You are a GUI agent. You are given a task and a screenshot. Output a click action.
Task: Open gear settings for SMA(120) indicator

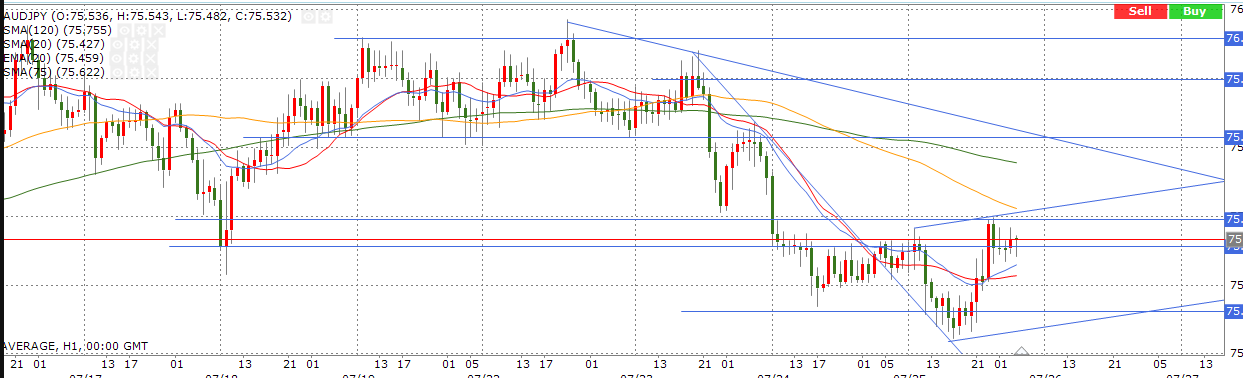coord(141,31)
